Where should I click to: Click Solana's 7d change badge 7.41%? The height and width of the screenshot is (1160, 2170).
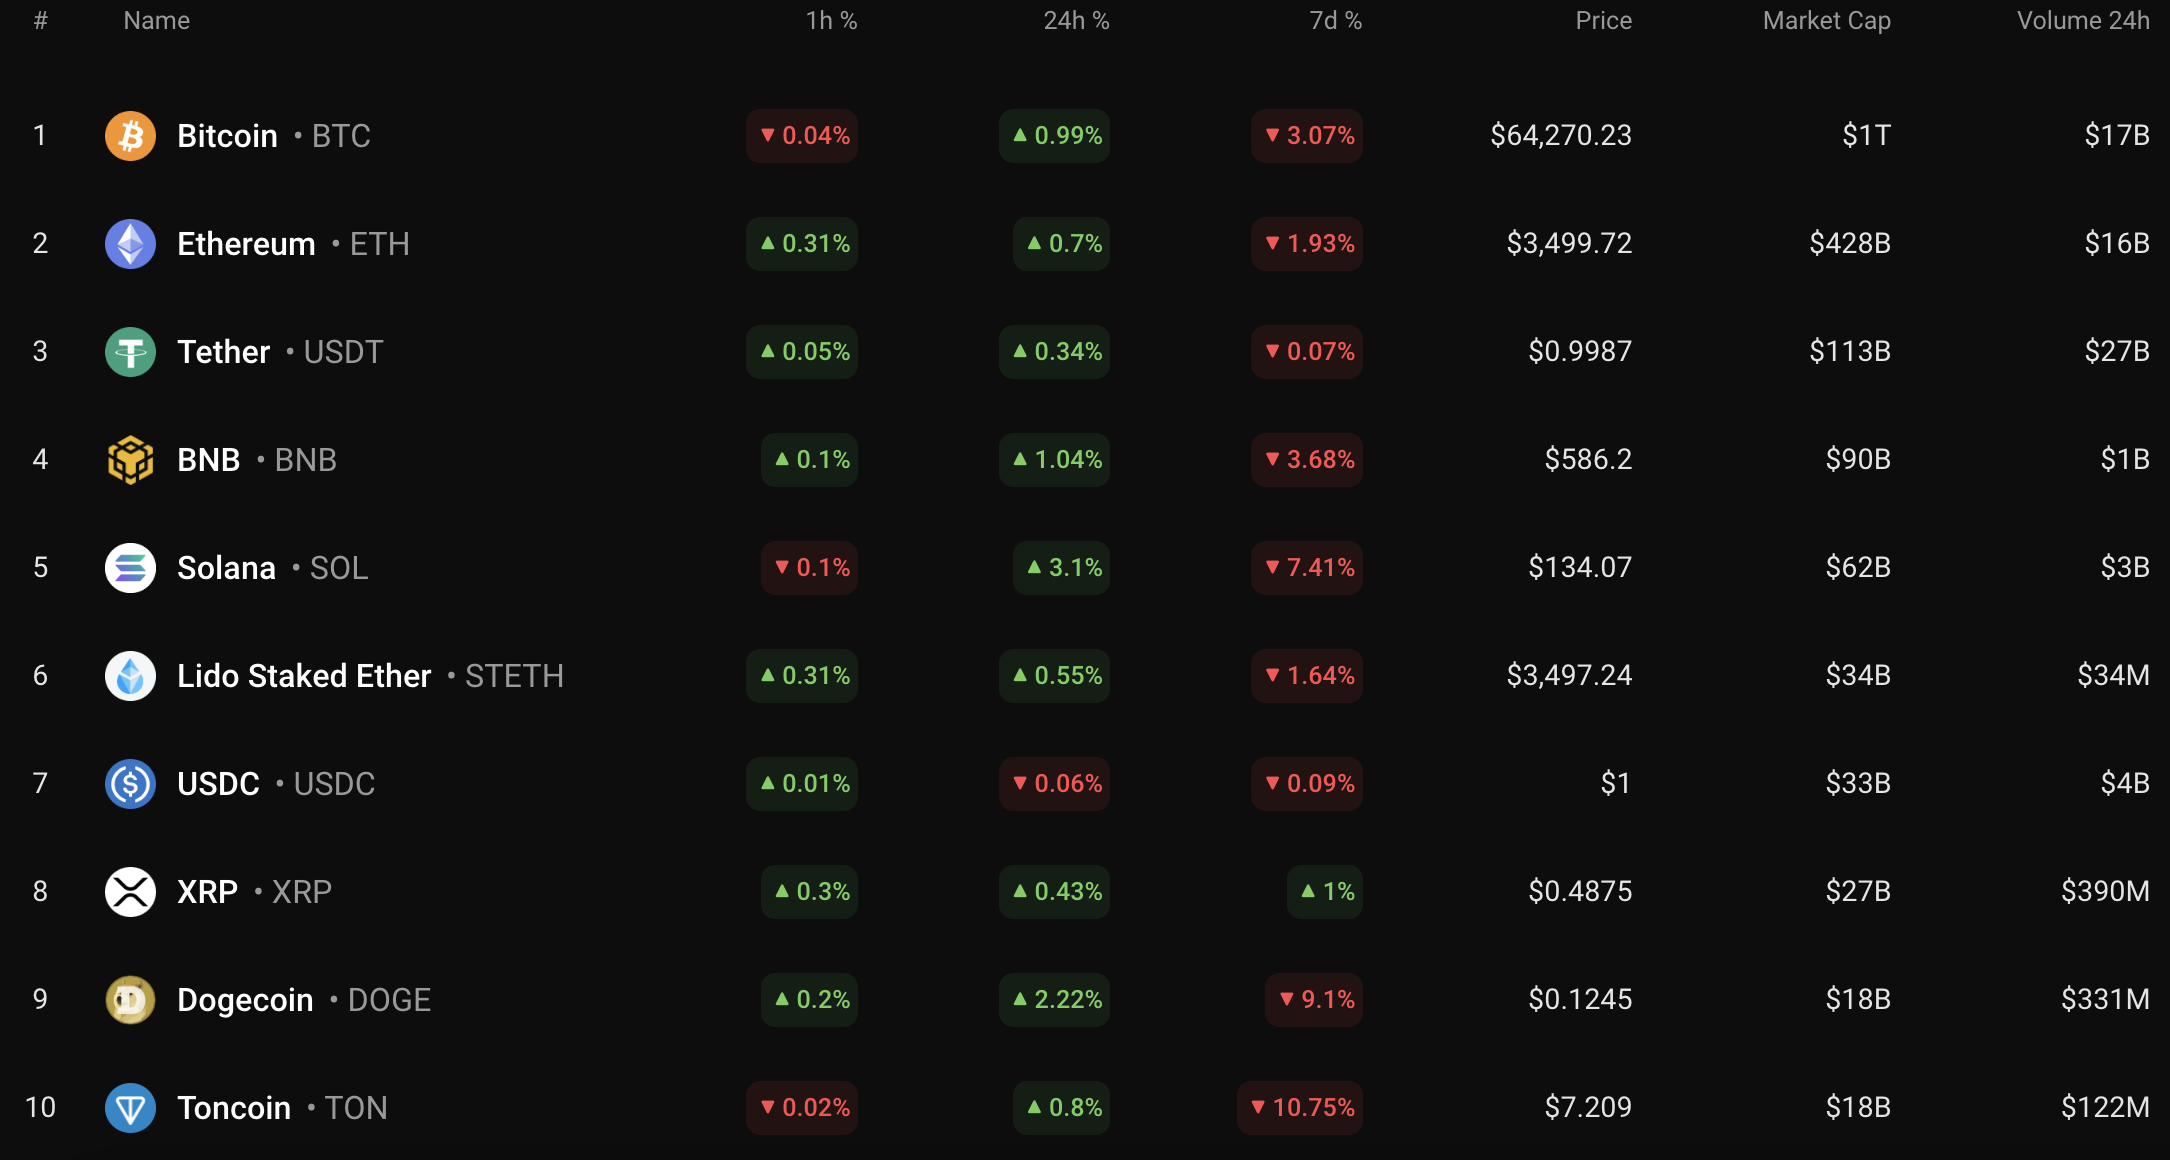pos(1308,568)
